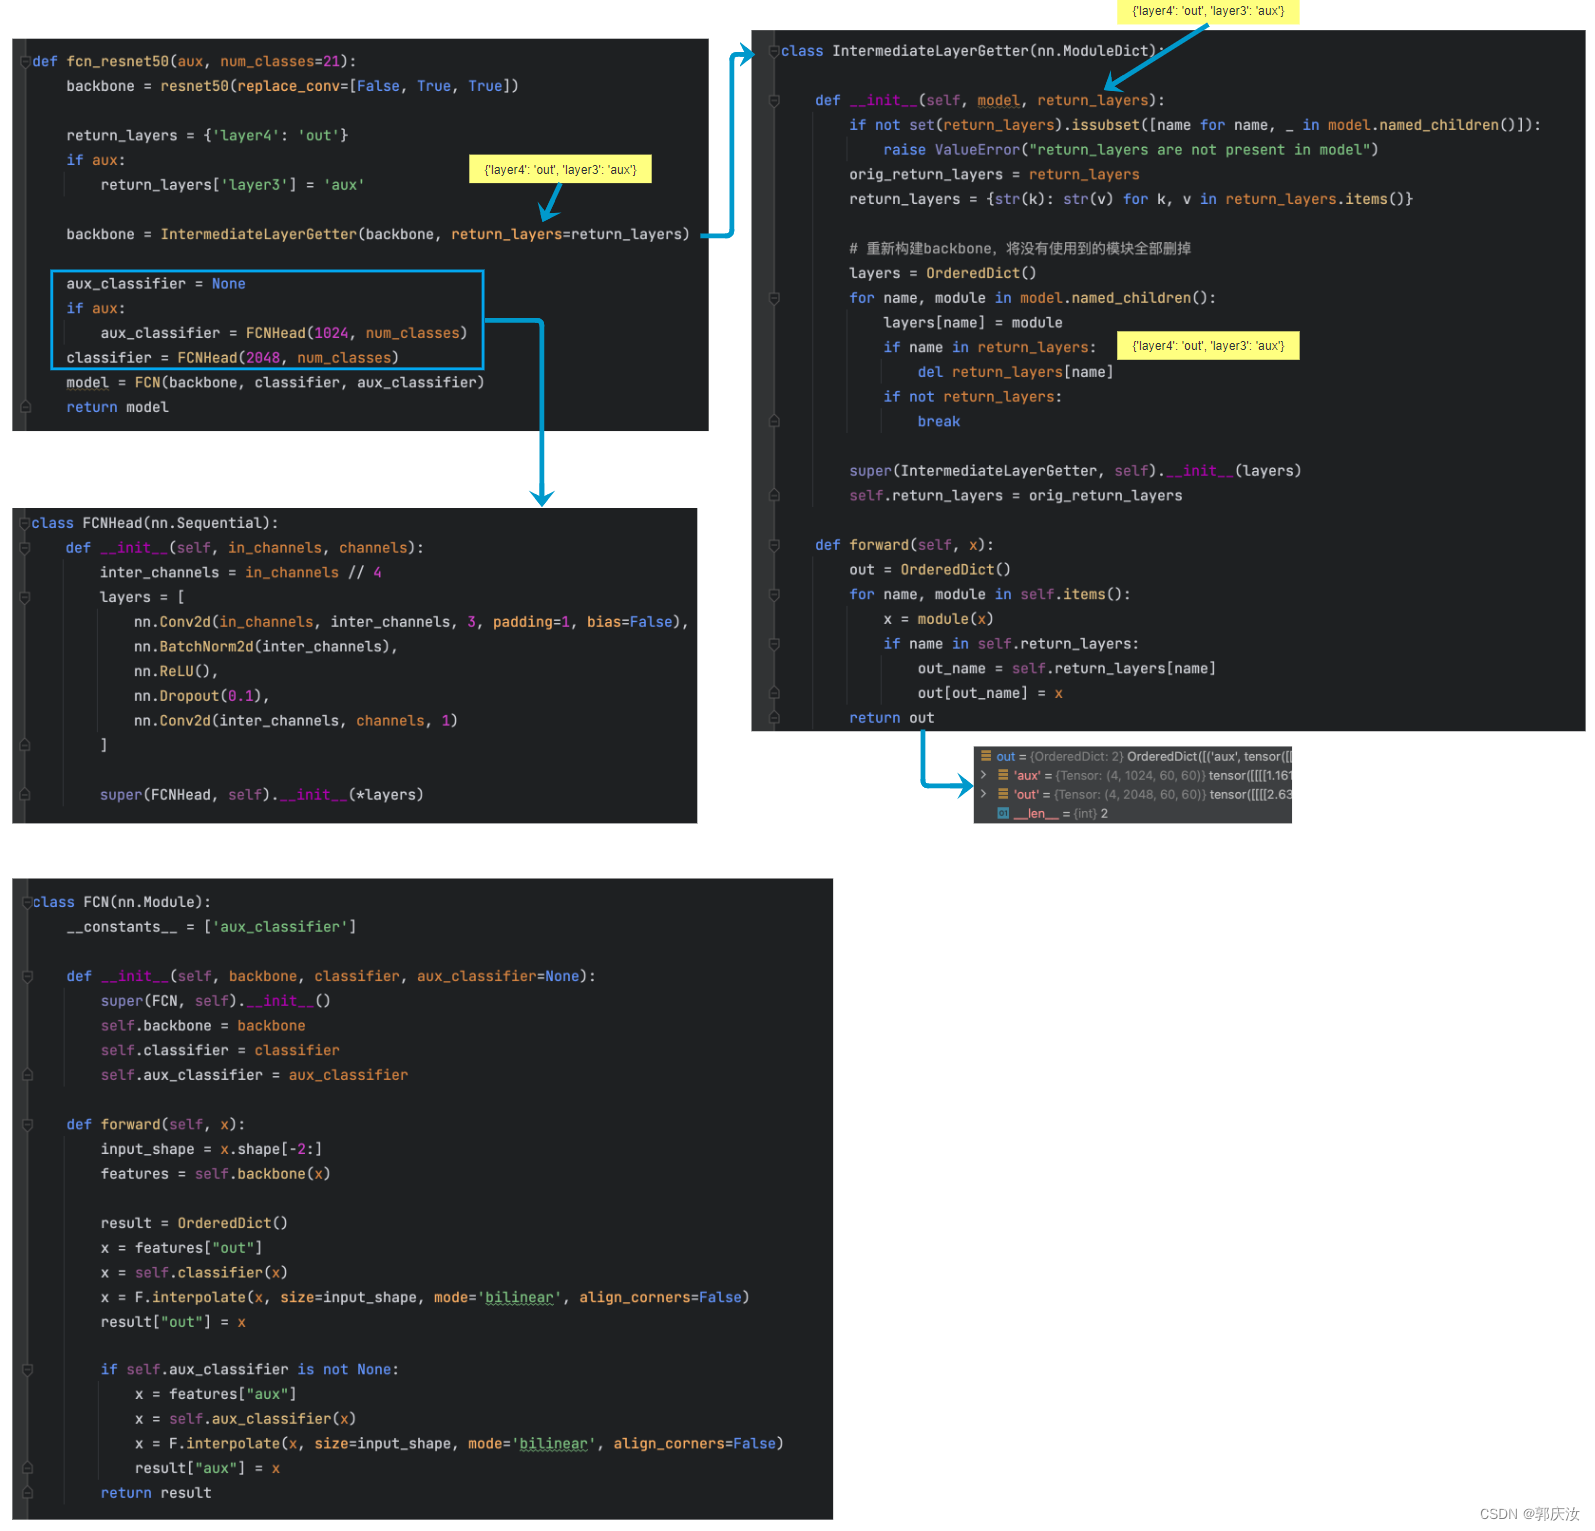Collapse the fold at class IntermediateLayerGetter
Viewport: 1595px width, 1531px height.
(x=774, y=51)
